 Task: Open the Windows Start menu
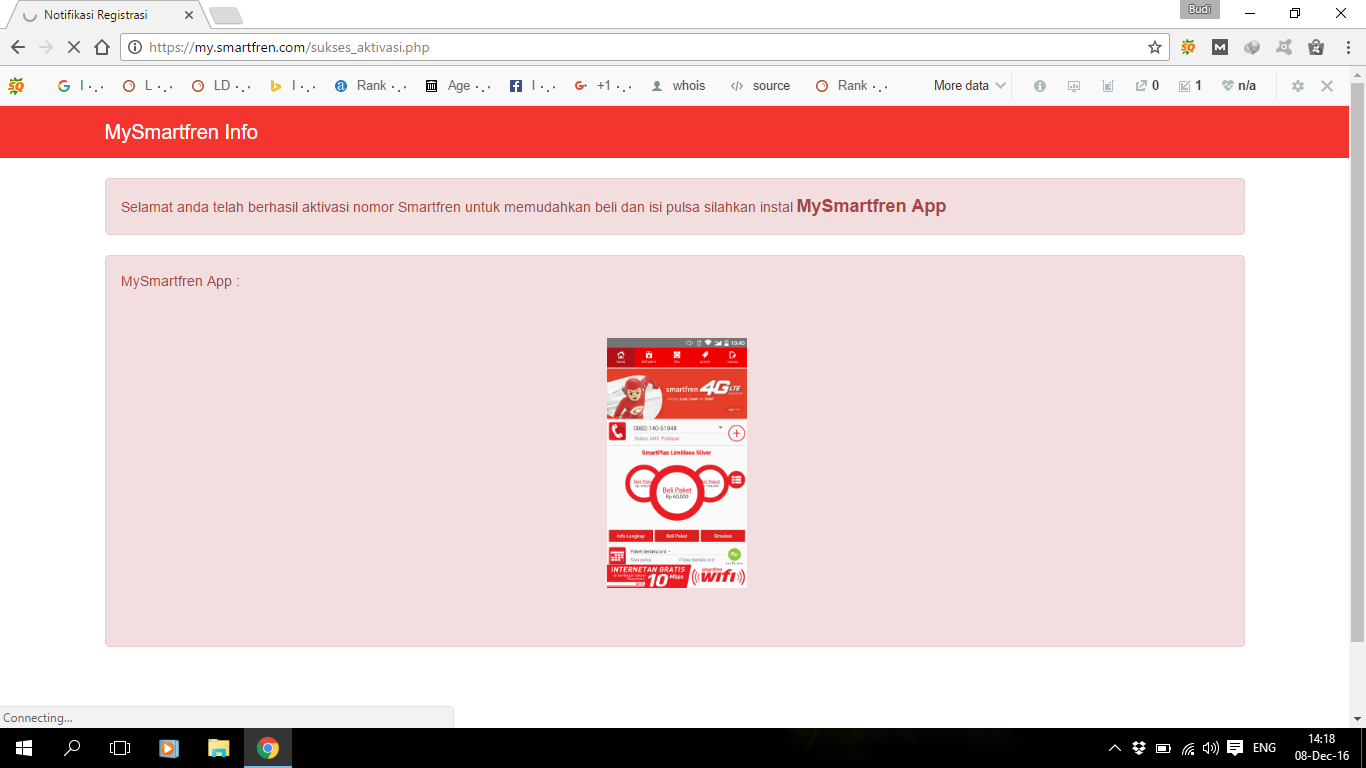(23, 748)
